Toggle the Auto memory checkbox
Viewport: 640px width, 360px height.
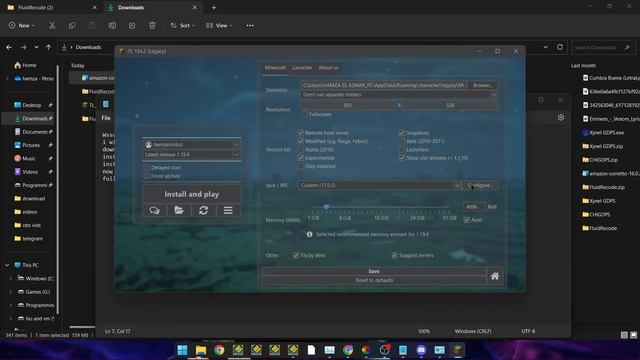(467, 220)
